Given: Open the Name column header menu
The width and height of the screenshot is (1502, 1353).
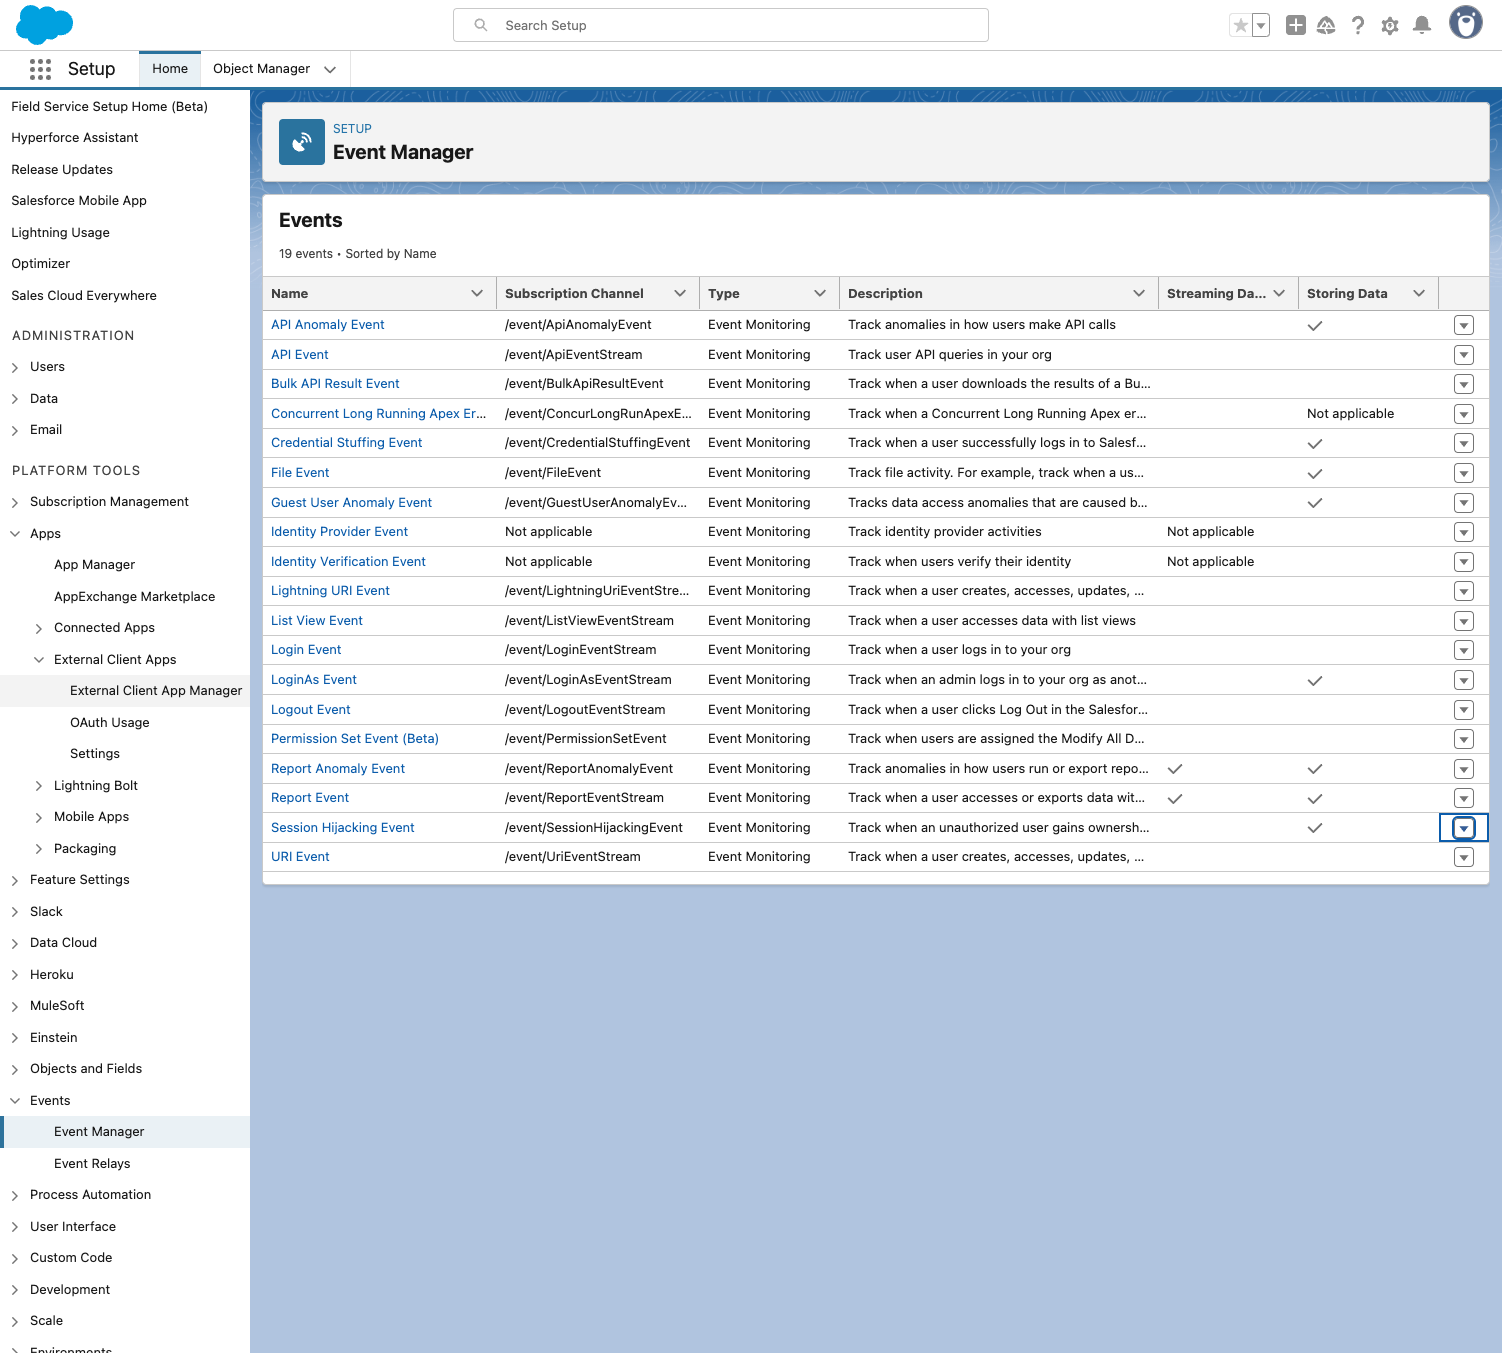Looking at the screenshot, I should [x=477, y=293].
